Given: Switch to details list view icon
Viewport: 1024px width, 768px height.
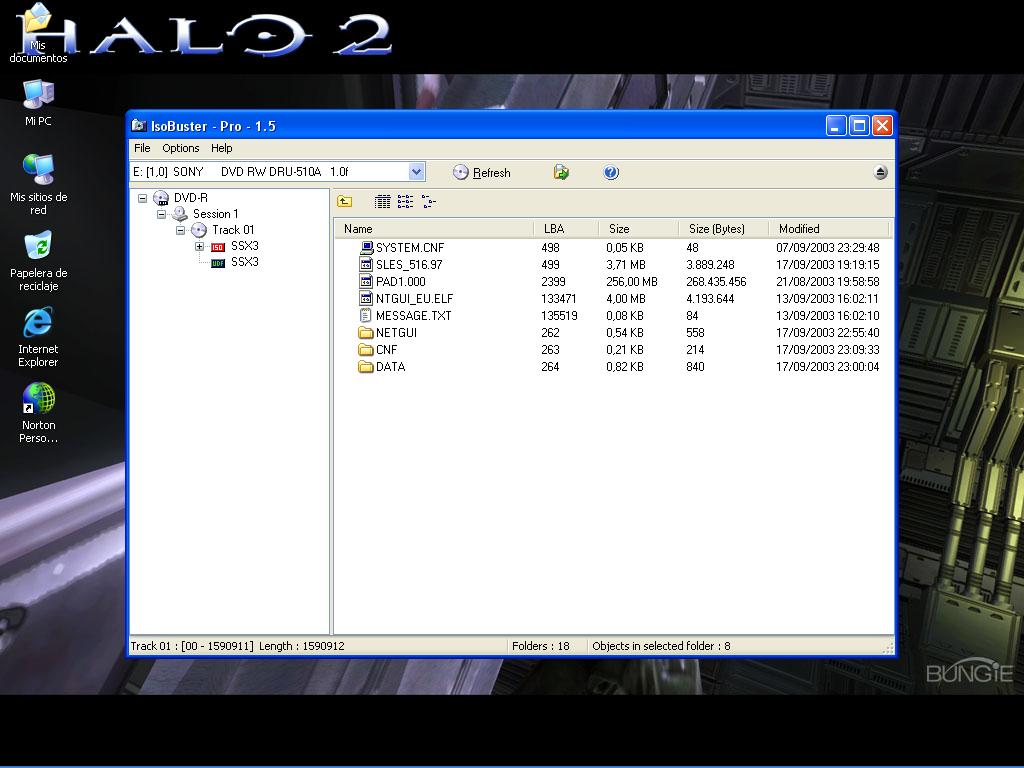Looking at the screenshot, I should [x=382, y=202].
